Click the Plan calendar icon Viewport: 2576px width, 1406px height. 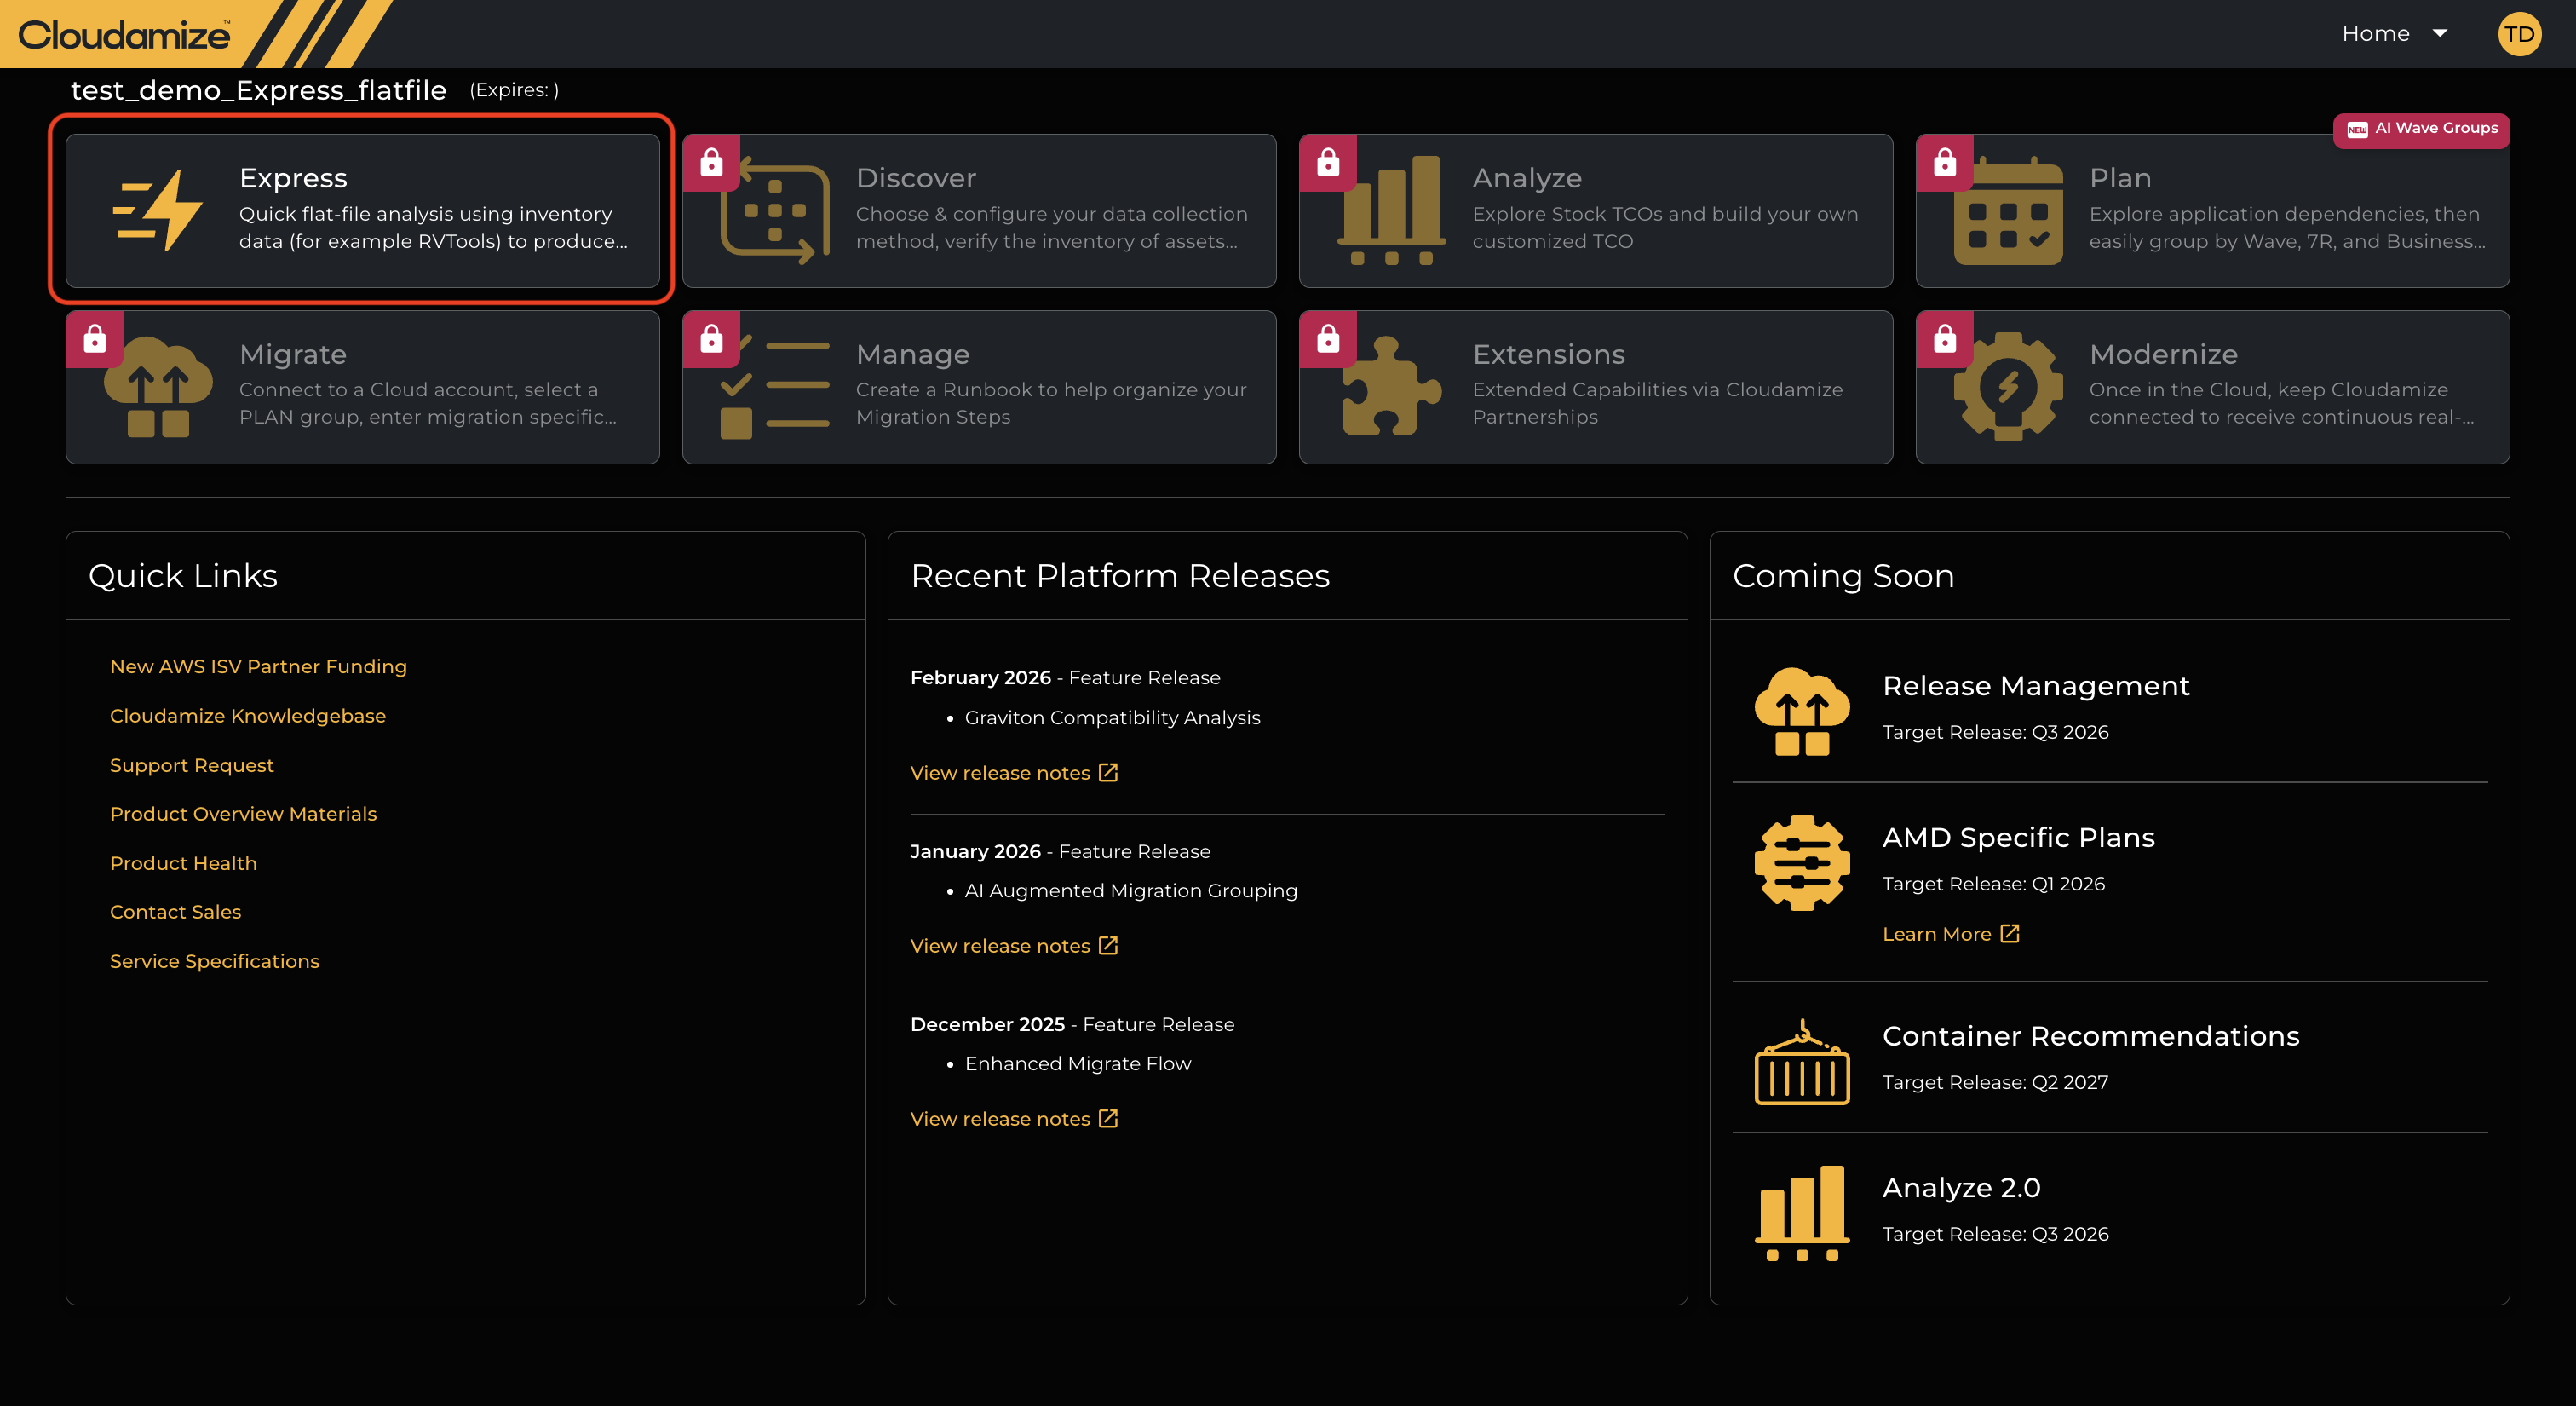point(2008,211)
